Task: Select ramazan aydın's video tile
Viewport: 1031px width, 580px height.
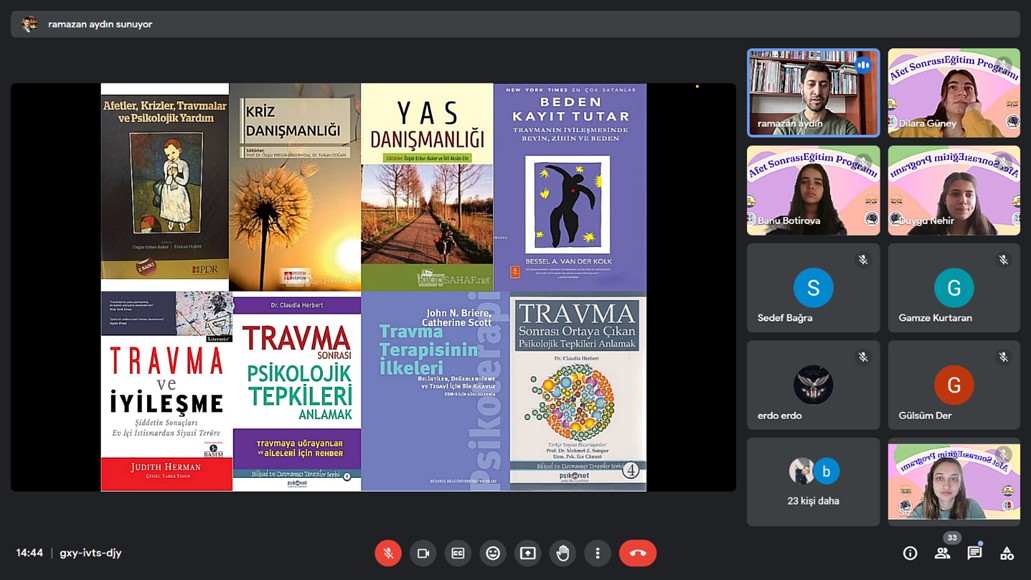Action: point(813,93)
